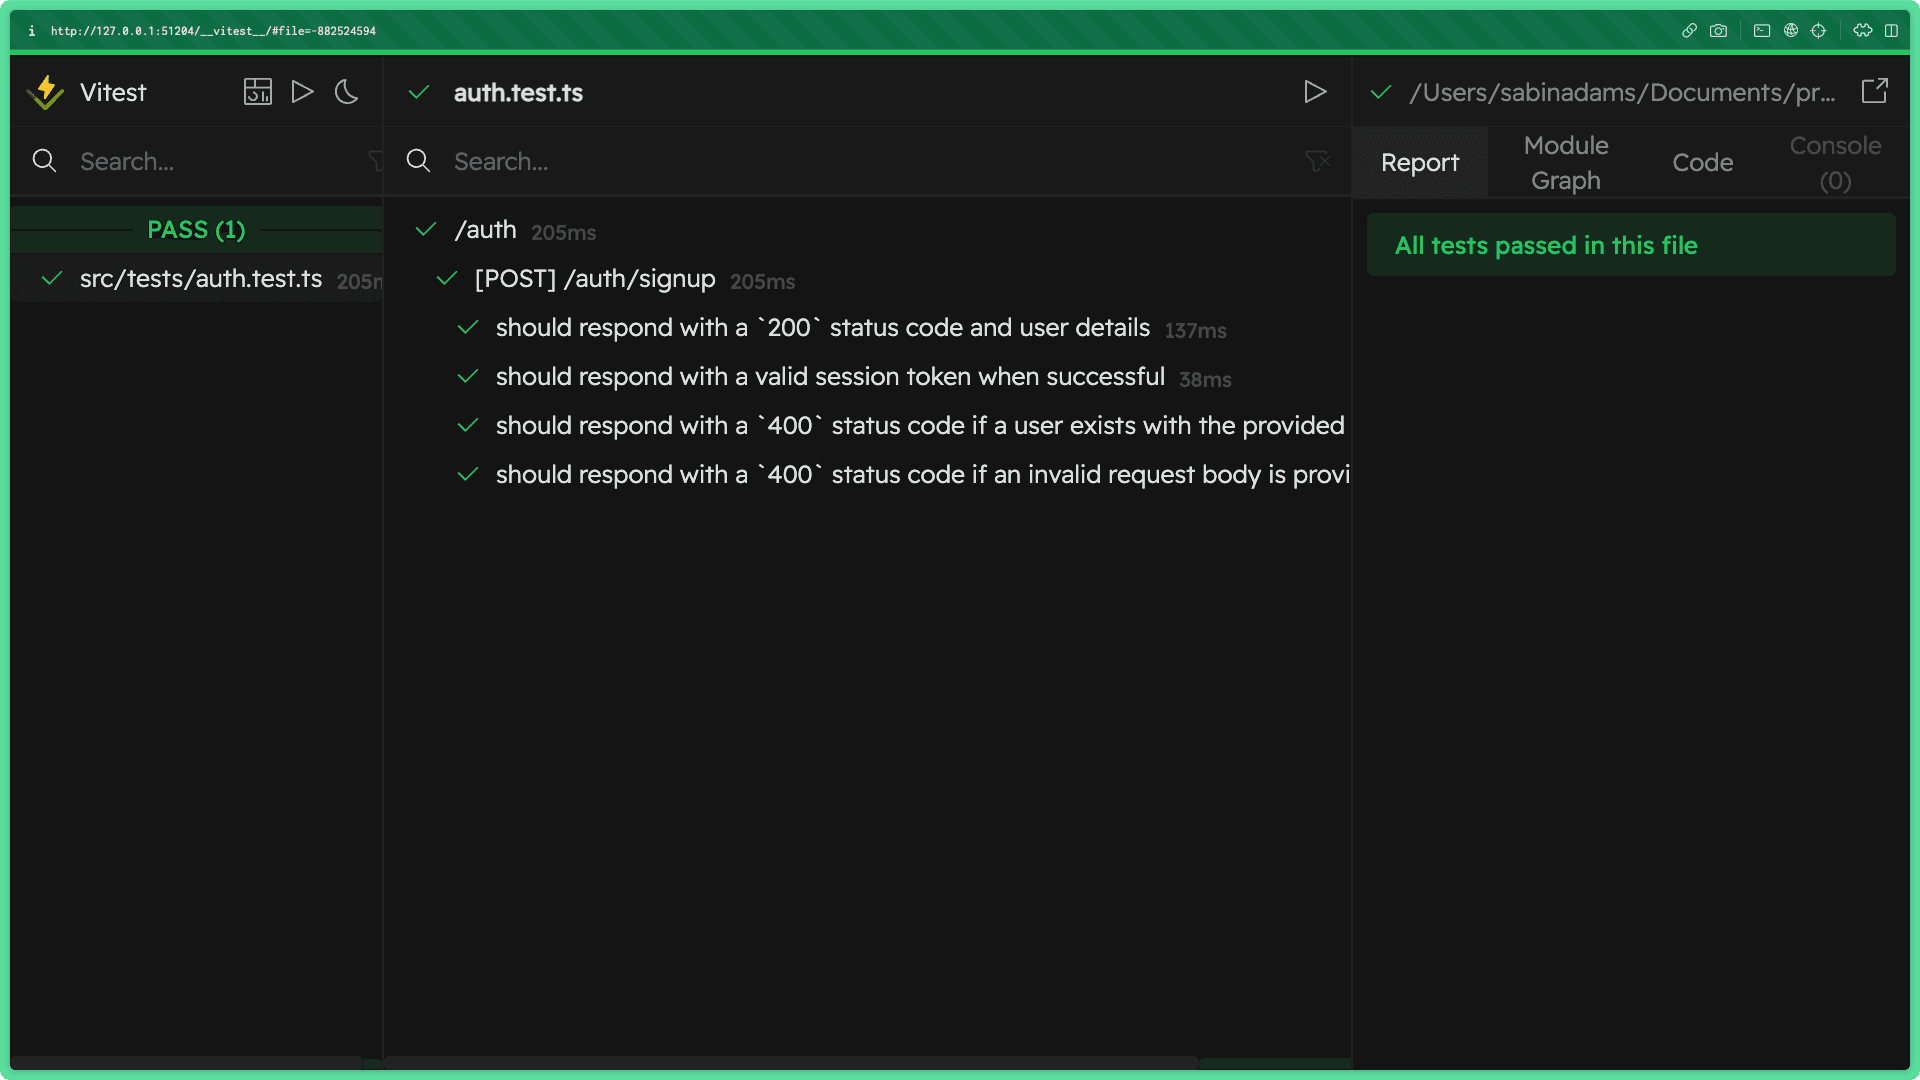Toggle dark mode with the moon icon

coord(346,91)
